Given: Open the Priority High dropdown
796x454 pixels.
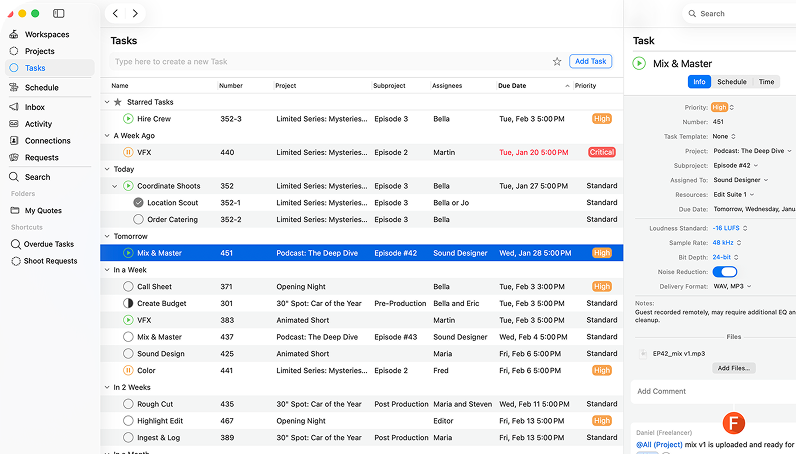Looking at the screenshot, I should click(723, 107).
